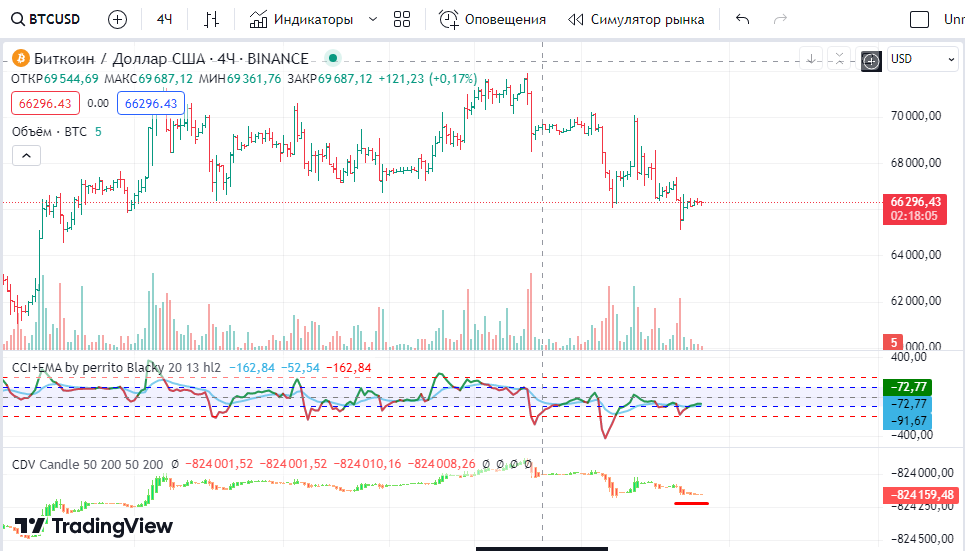965x551 pixels.
Task: Click the red -824 159,48 CDV value label
Action: pos(919,494)
